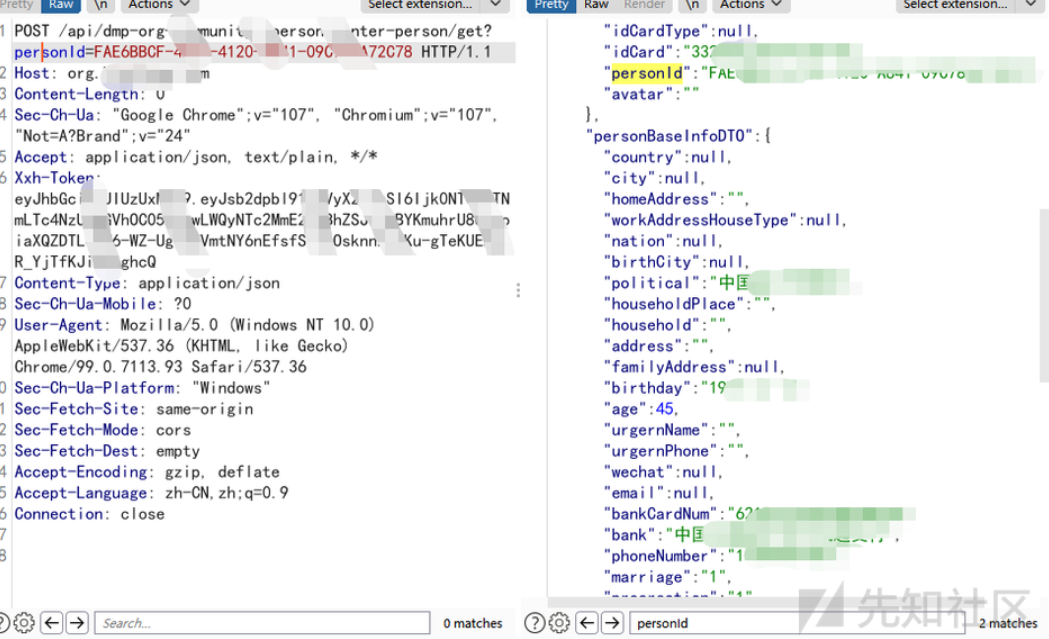Viewport: 1049px width, 639px height.
Task: Open request search settings gear
Action: [24, 623]
